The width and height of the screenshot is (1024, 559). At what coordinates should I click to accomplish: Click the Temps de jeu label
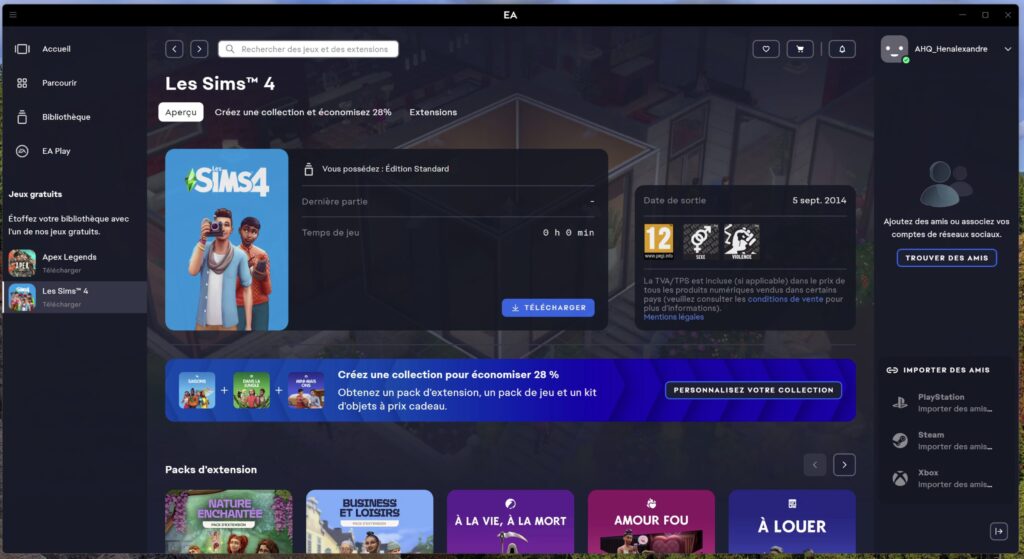pos(330,232)
